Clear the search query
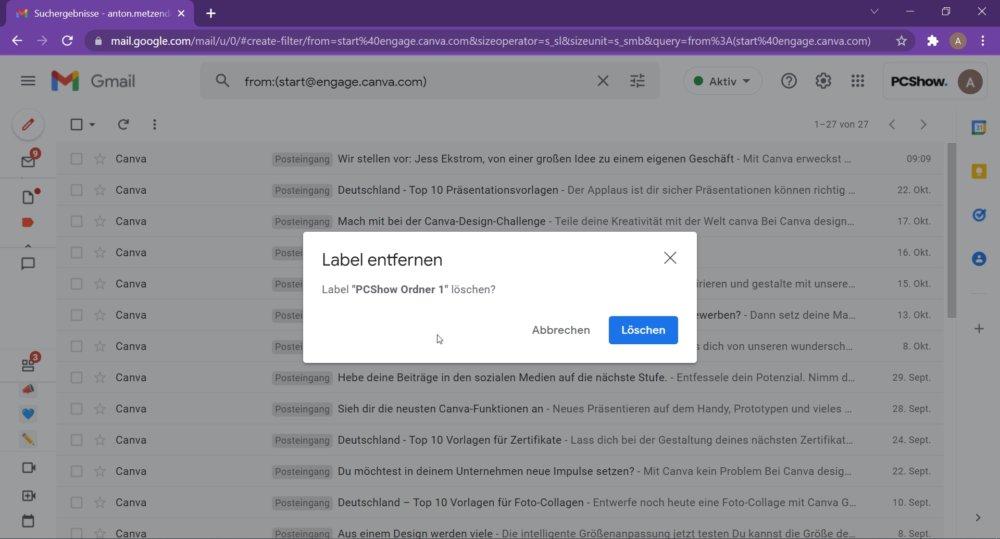This screenshot has width=1000, height=539. point(603,81)
